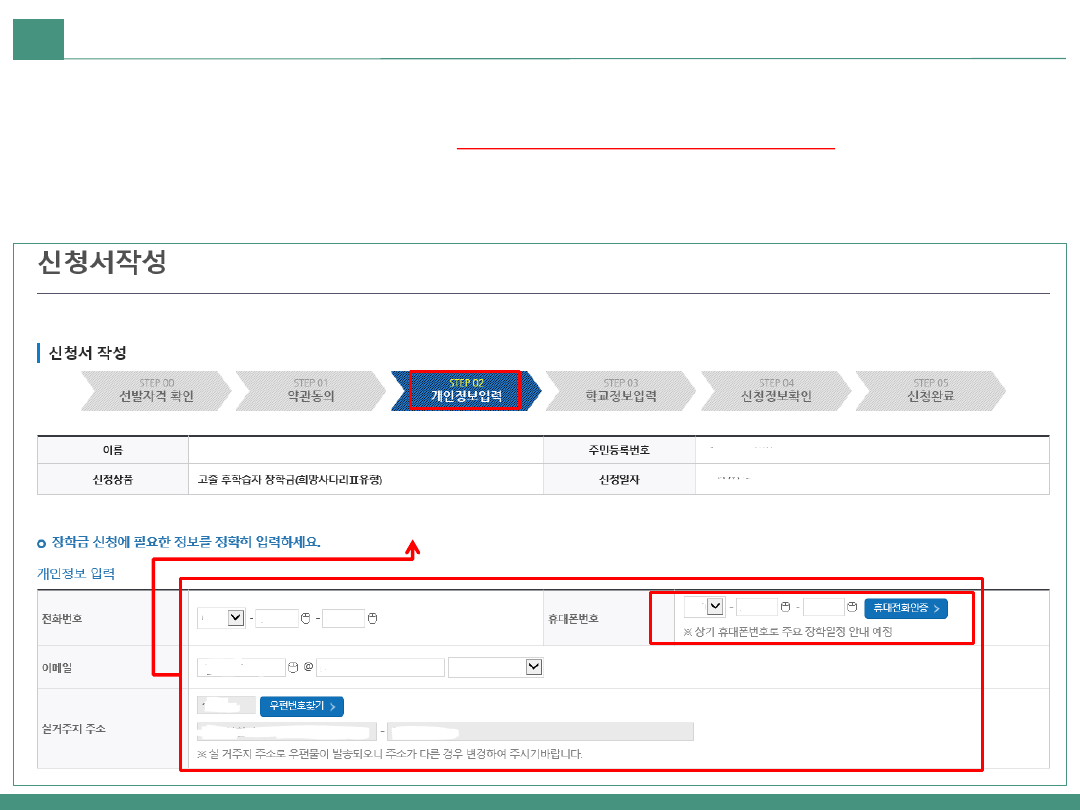Select the STEP 05 신청완료 step

930,391
